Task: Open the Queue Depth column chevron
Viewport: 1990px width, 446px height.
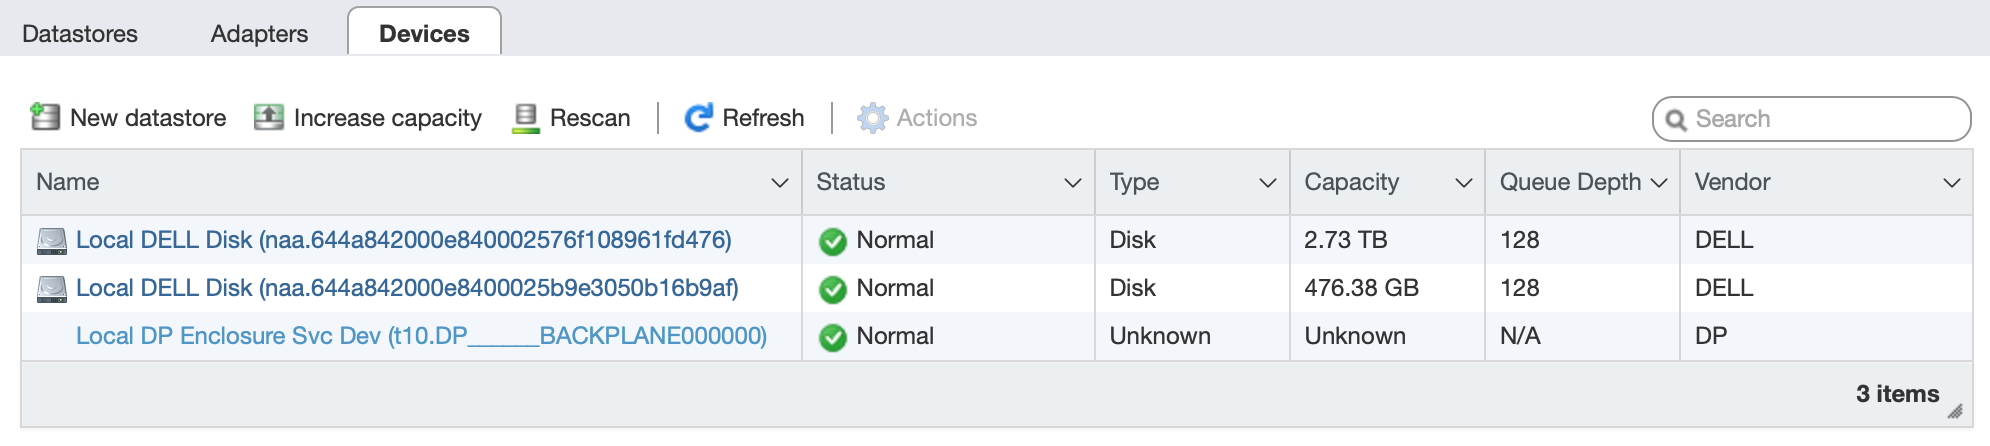Action: coord(1659,183)
